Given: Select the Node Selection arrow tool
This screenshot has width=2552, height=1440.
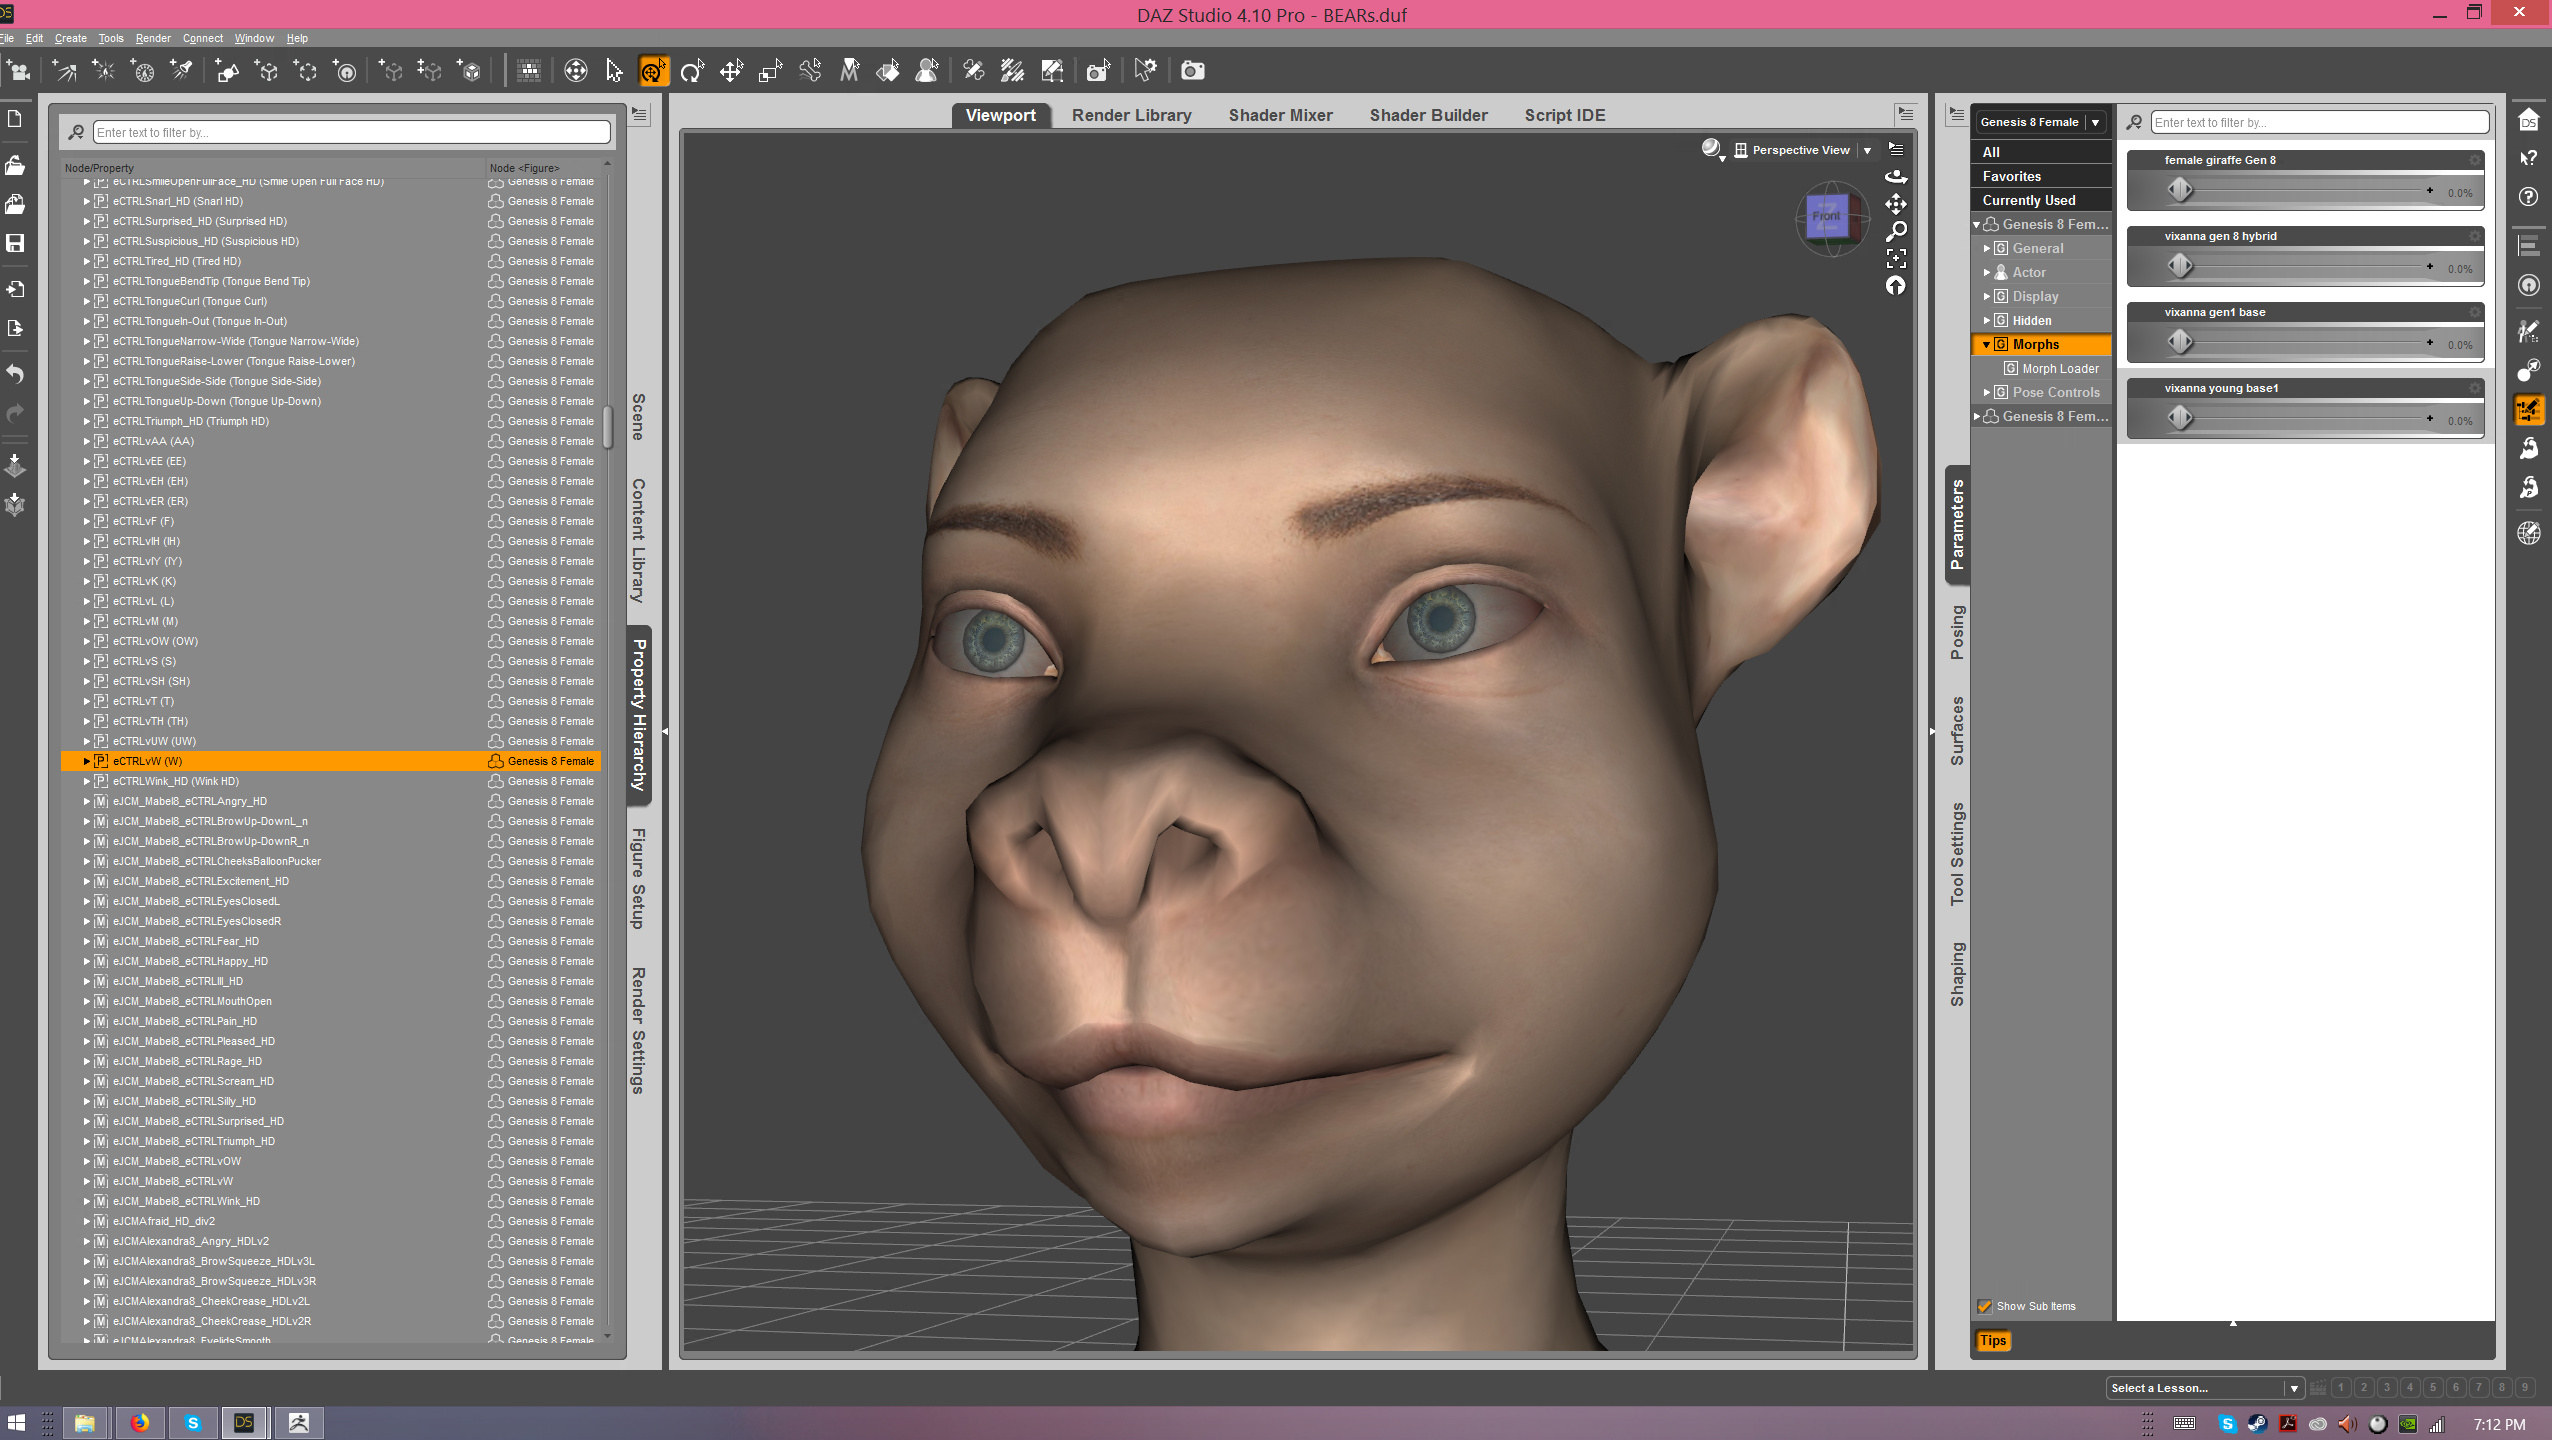Looking at the screenshot, I should pos(614,71).
